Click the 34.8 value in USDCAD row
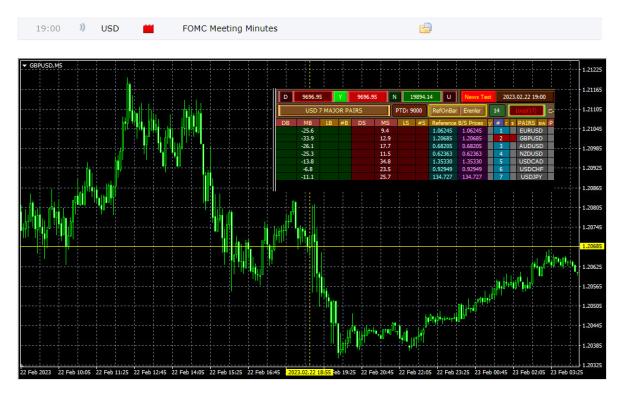Screen dimensions: 625x398 point(385,161)
